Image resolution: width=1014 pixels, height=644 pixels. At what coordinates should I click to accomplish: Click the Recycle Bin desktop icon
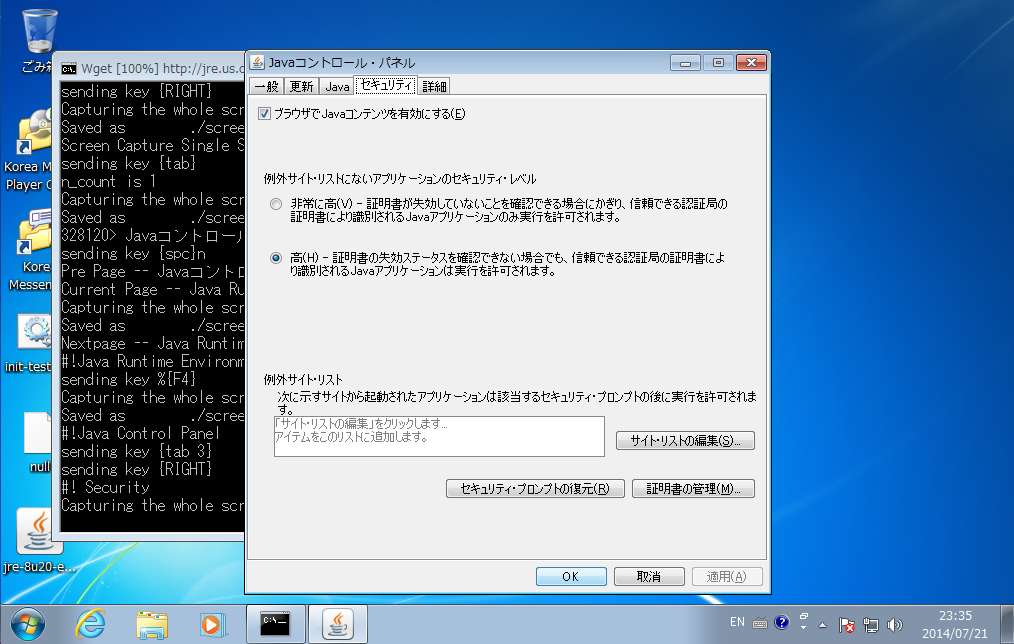[x=38, y=32]
